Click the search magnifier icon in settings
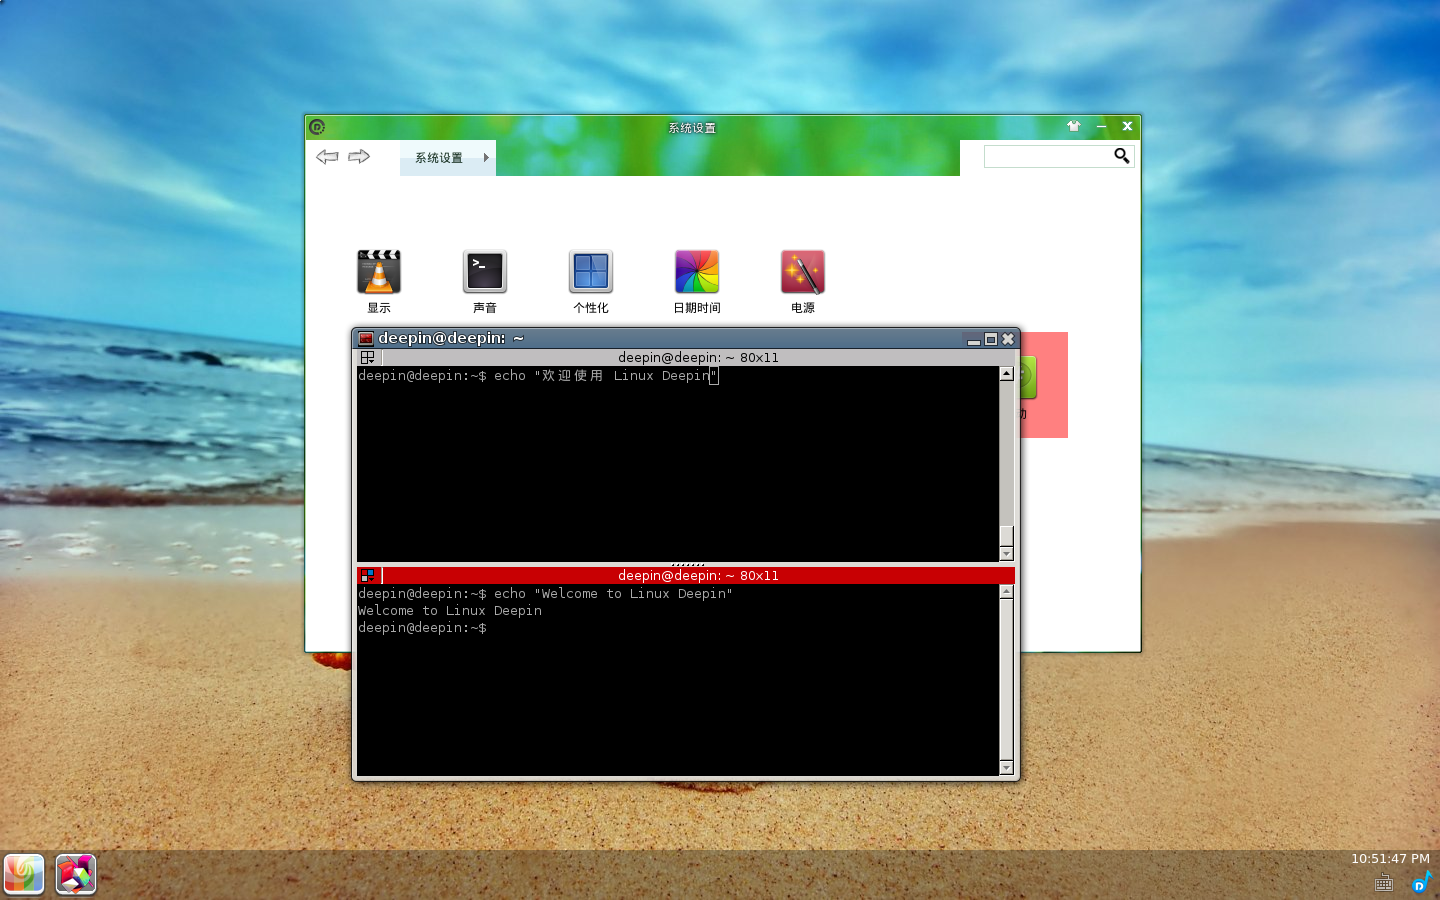 click(x=1121, y=156)
